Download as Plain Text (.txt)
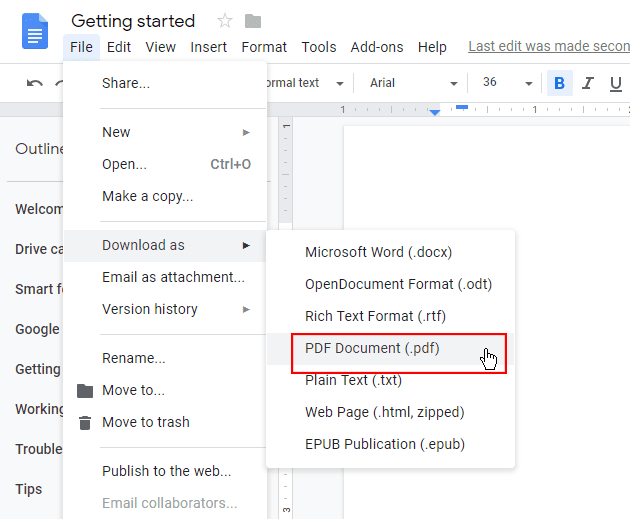Screen dimensions: 630x519 pyautogui.click(x=390, y=380)
